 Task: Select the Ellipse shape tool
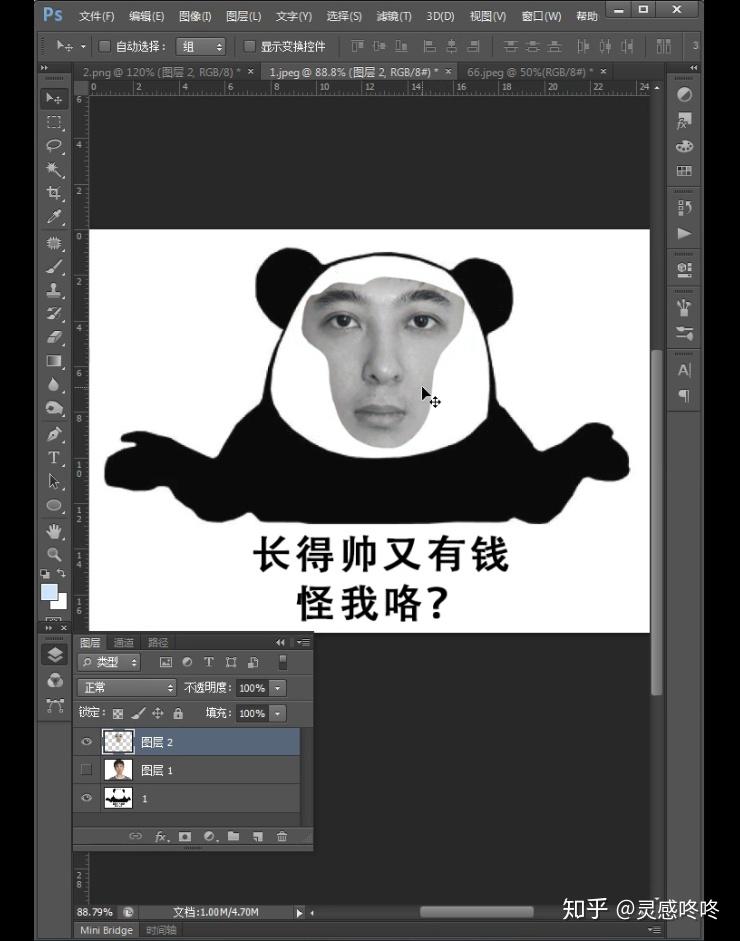pos(54,505)
